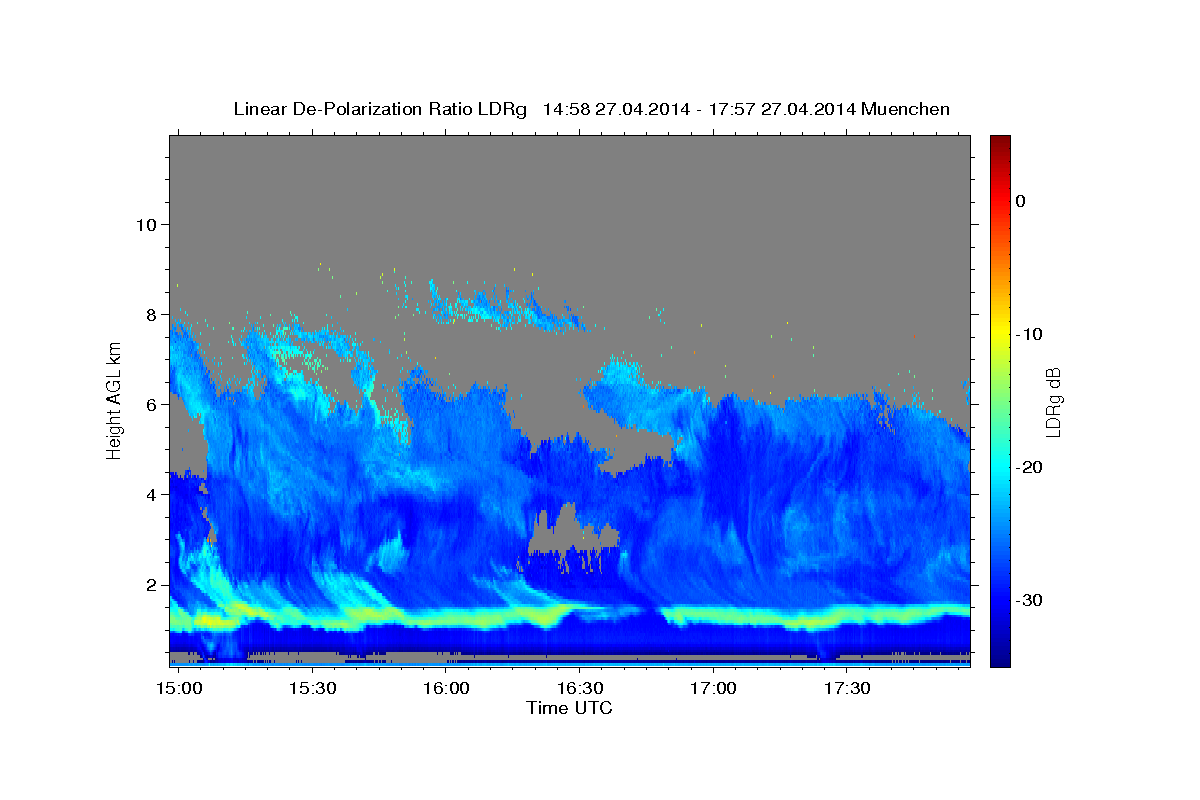The height and width of the screenshot is (800, 1200).
Task: Click the 16:30 time tick label
Action: click(x=579, y=689)
